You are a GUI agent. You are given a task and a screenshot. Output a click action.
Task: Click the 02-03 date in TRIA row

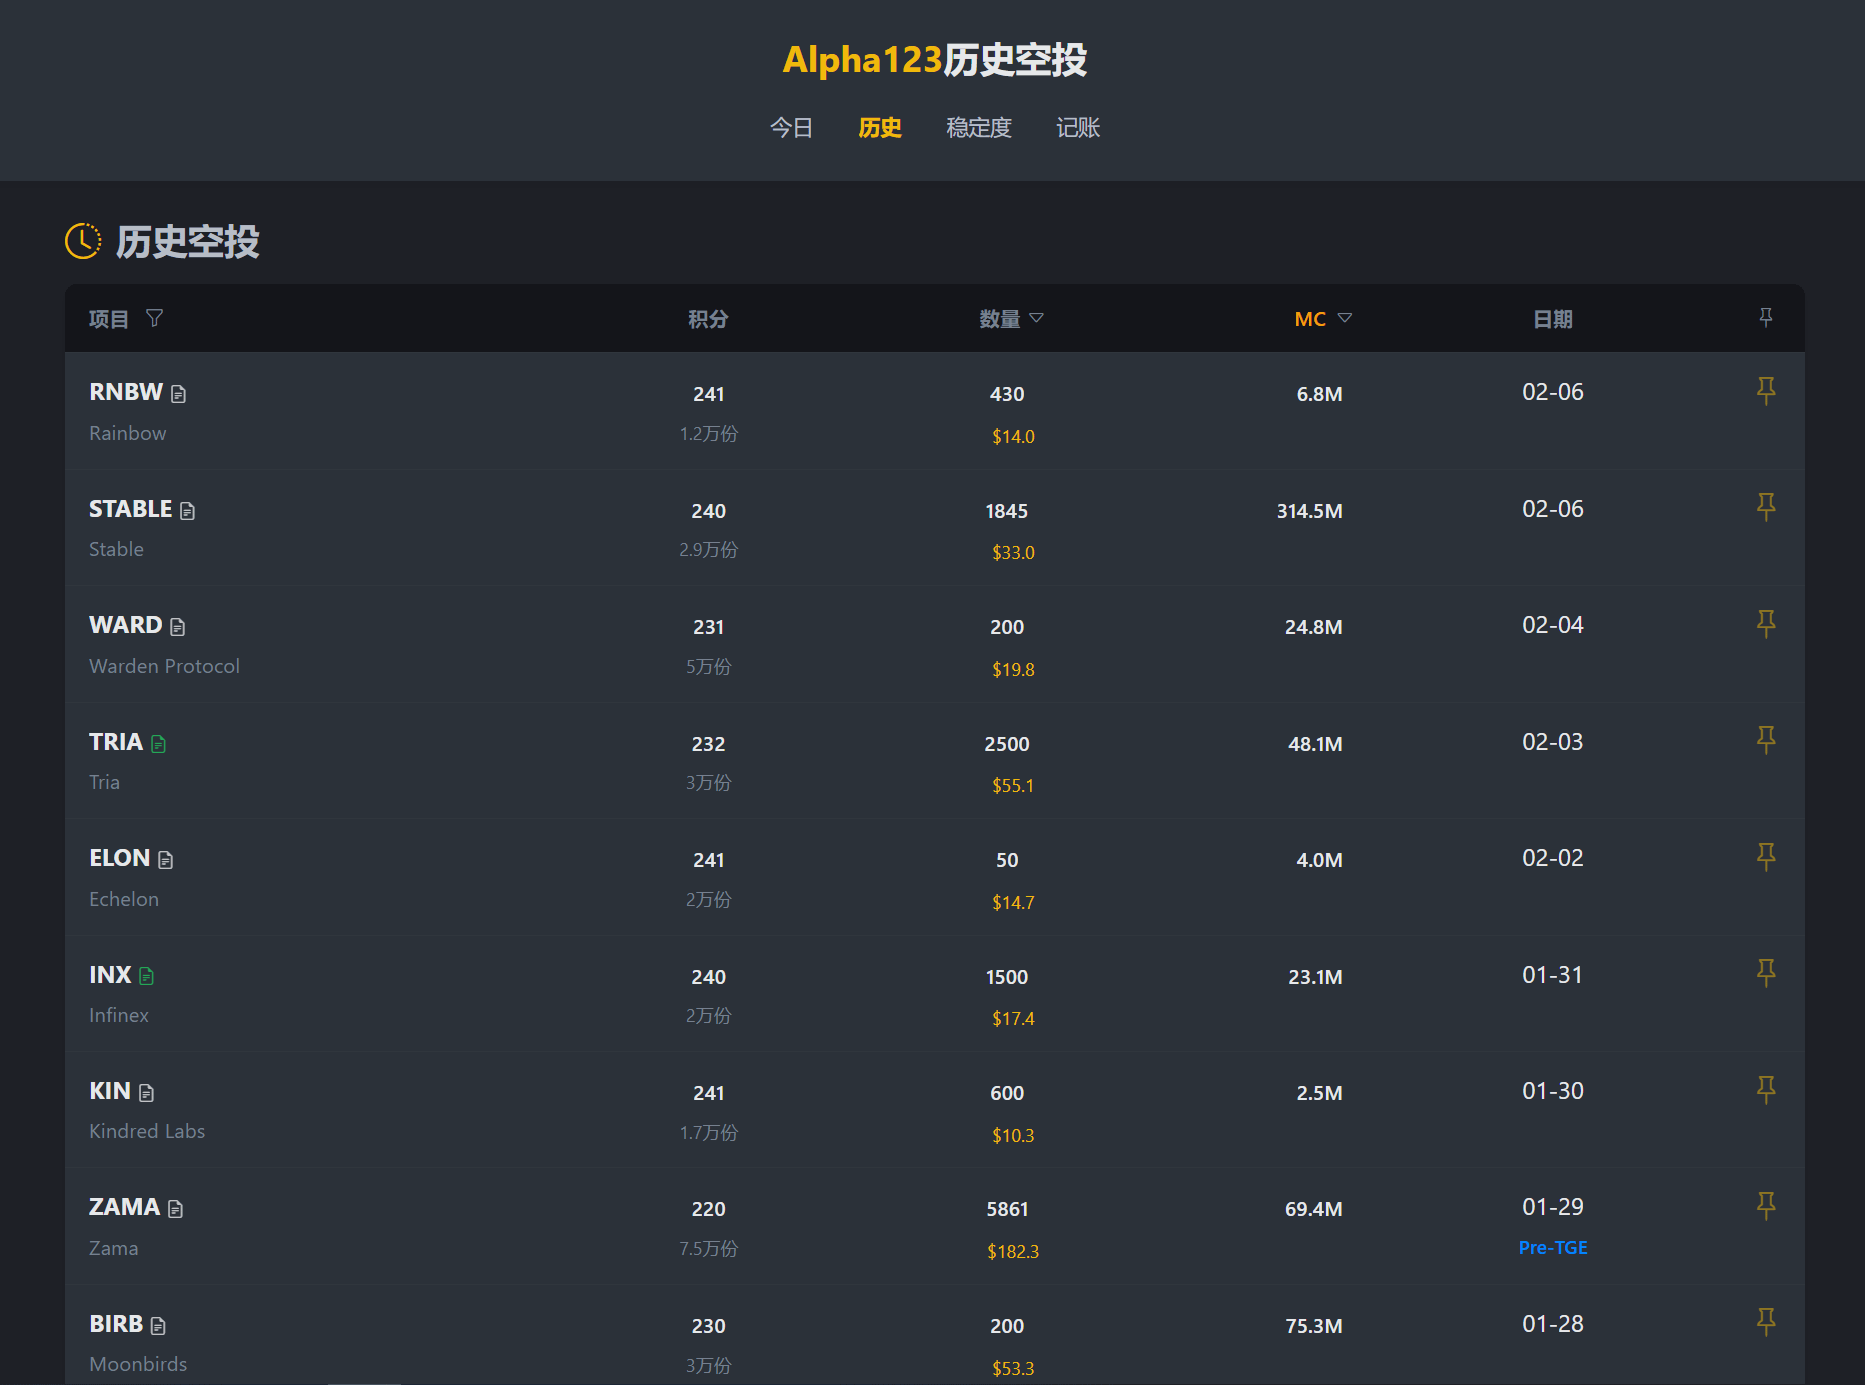[1553, 742]
